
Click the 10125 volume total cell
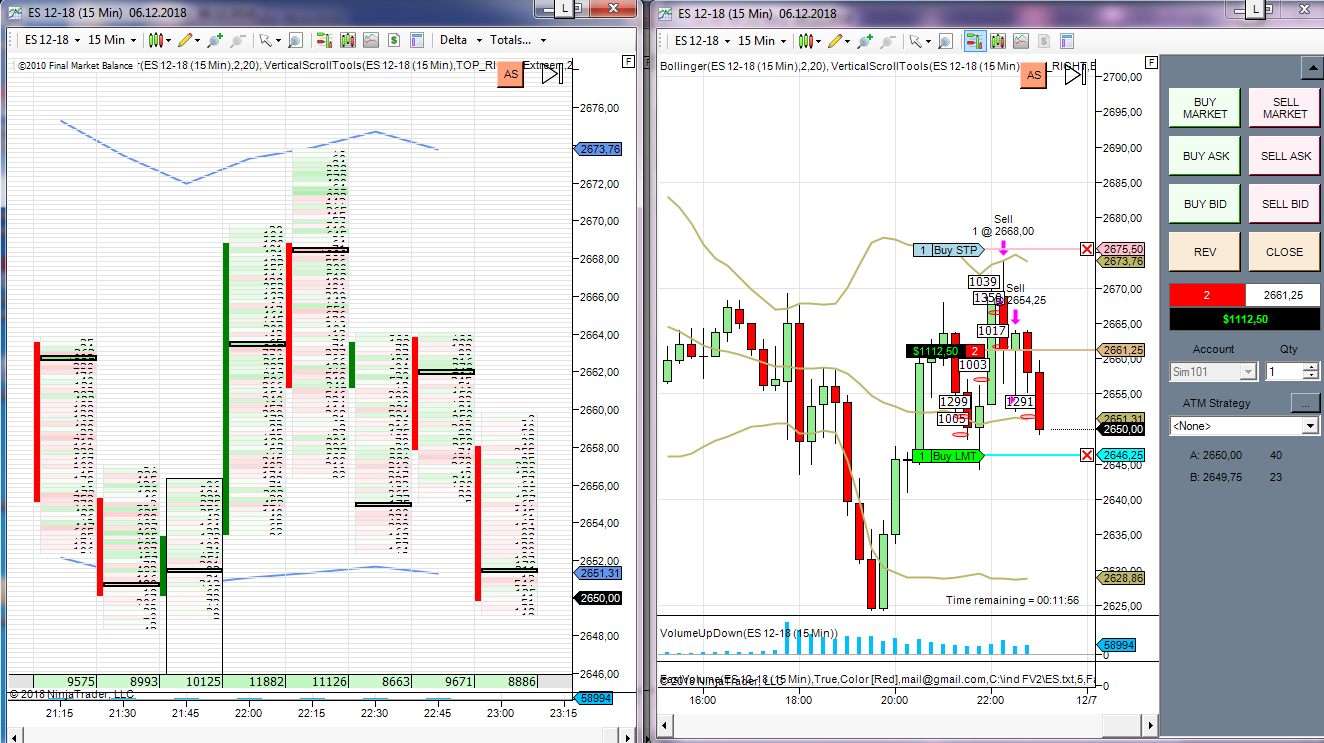point(193,681)
